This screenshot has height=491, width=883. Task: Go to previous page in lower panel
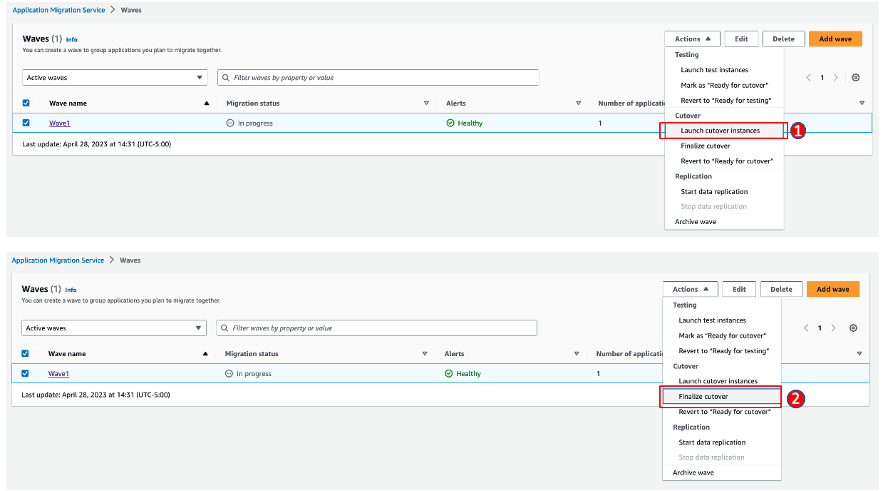pyautogui.click(x=806, y=328)
